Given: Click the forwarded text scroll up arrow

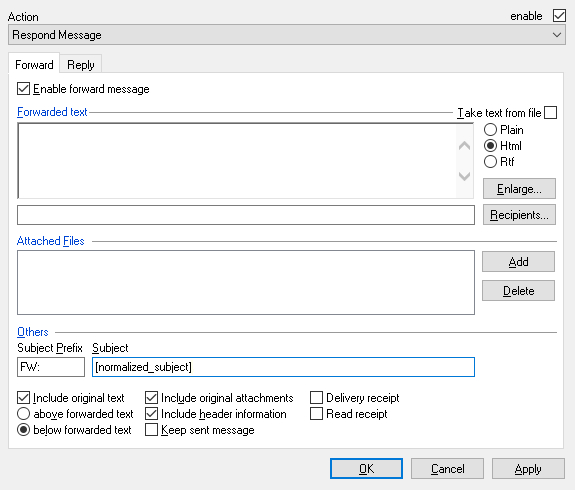Looking at the screenshot, I should click(465, 146).
